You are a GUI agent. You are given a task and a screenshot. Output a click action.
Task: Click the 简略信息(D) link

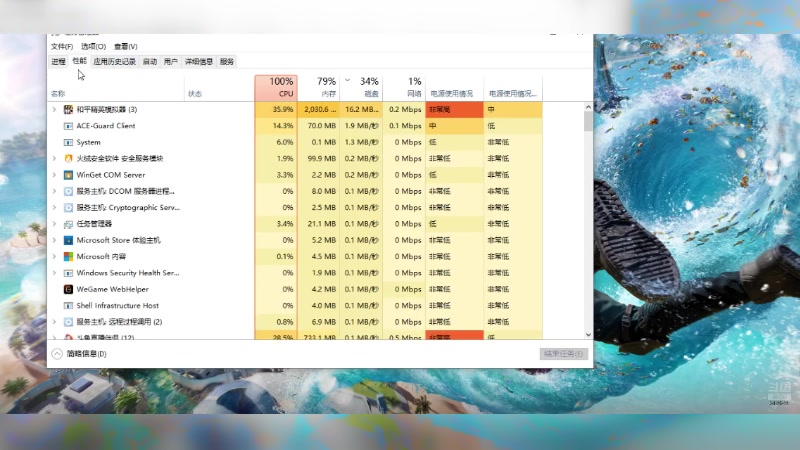pyautogui.click(x=86, y=354)
